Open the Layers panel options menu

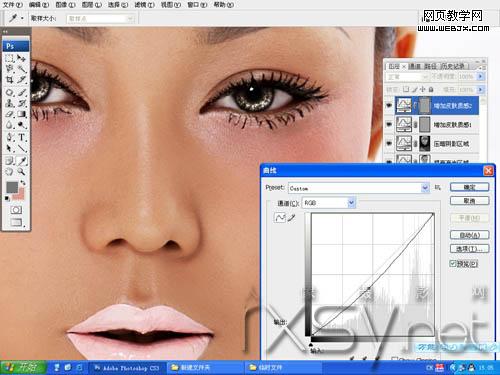pyautogui.click(x=482, y=67)
